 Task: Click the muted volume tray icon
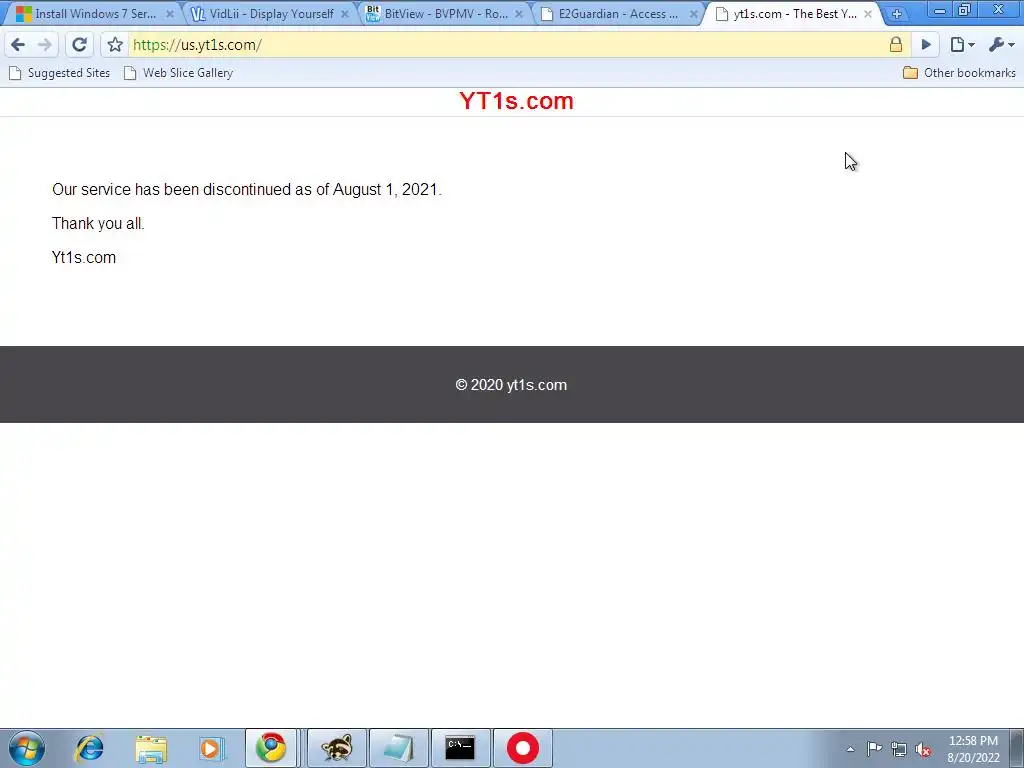tap(923, 749)
